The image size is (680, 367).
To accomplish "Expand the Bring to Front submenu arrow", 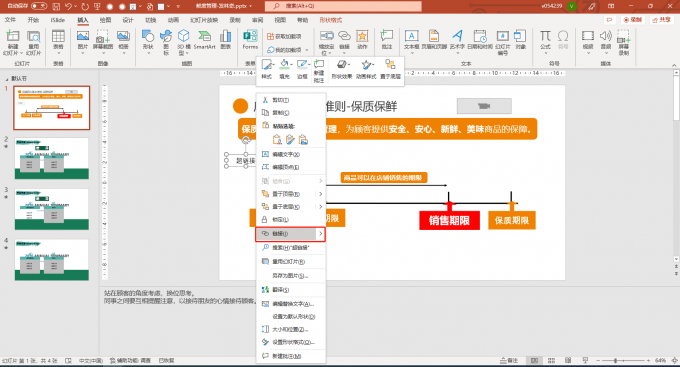I will [320, 194].
